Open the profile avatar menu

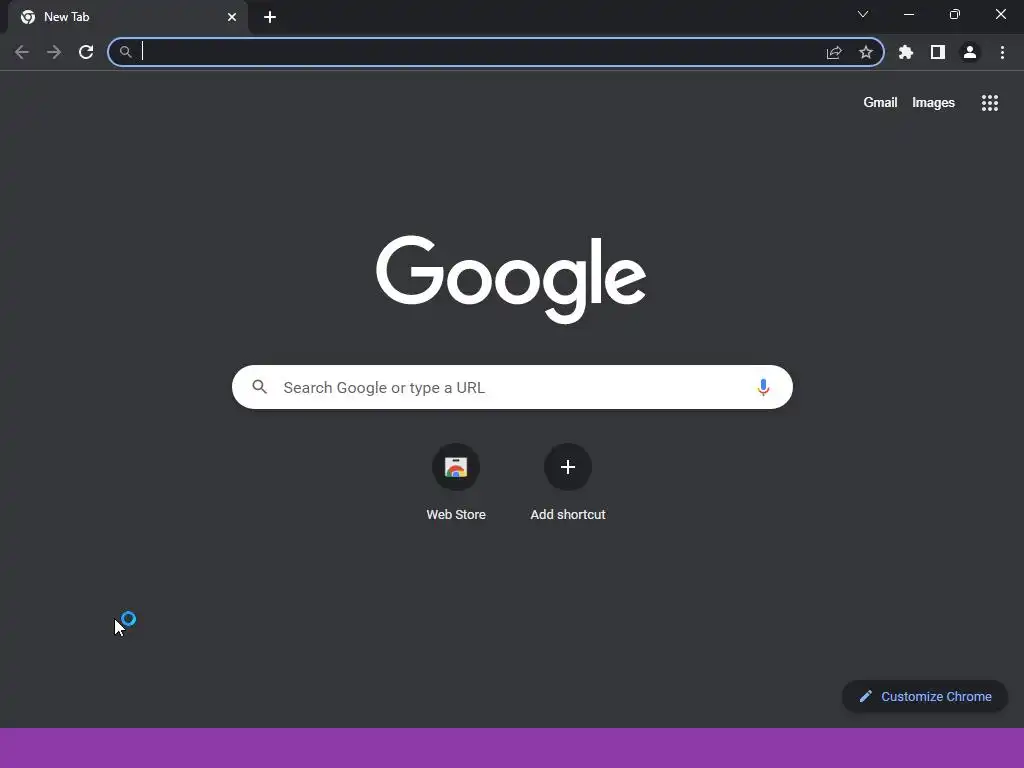coord(970,52)
